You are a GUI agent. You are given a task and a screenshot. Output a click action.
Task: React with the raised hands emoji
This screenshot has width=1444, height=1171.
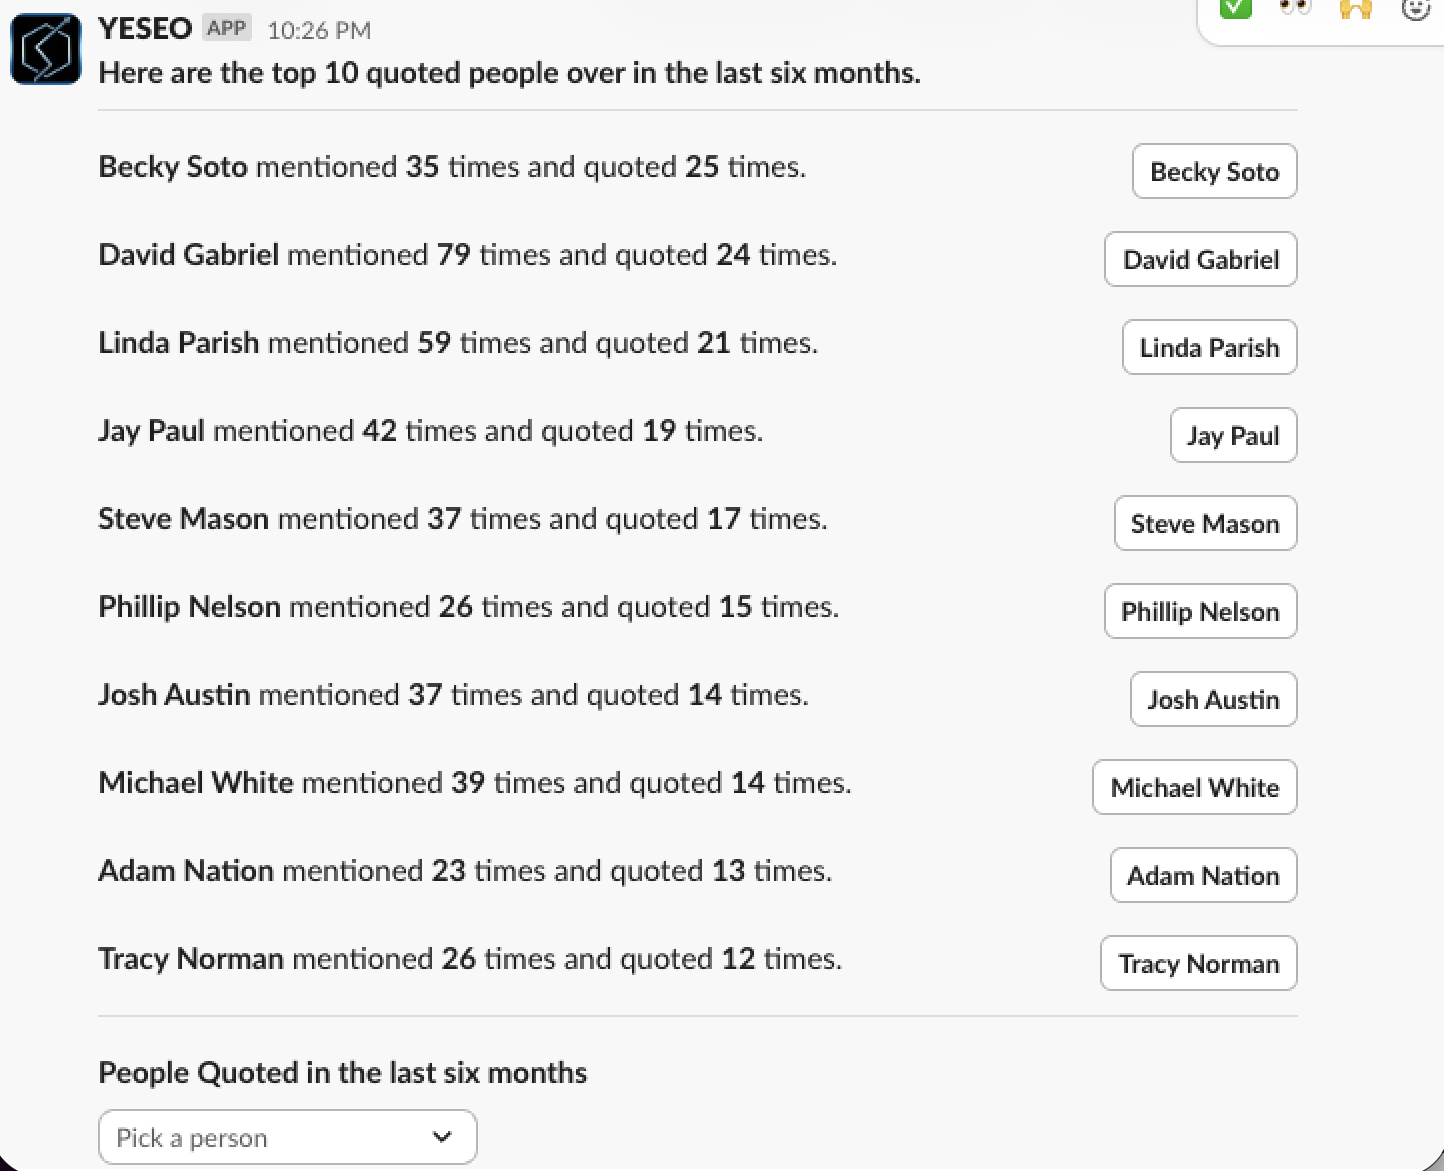pyautogui.click(x=1355, y=9)
